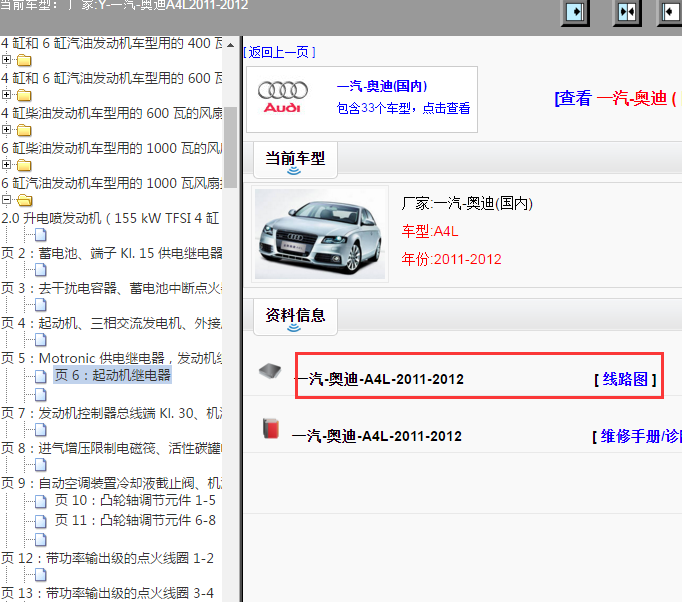Image resolution: width=682 pixels, height=602 pixels.
Task: Open 页 3：去干扰电容器、蓄电池中断点火
Action: [112, 288]
